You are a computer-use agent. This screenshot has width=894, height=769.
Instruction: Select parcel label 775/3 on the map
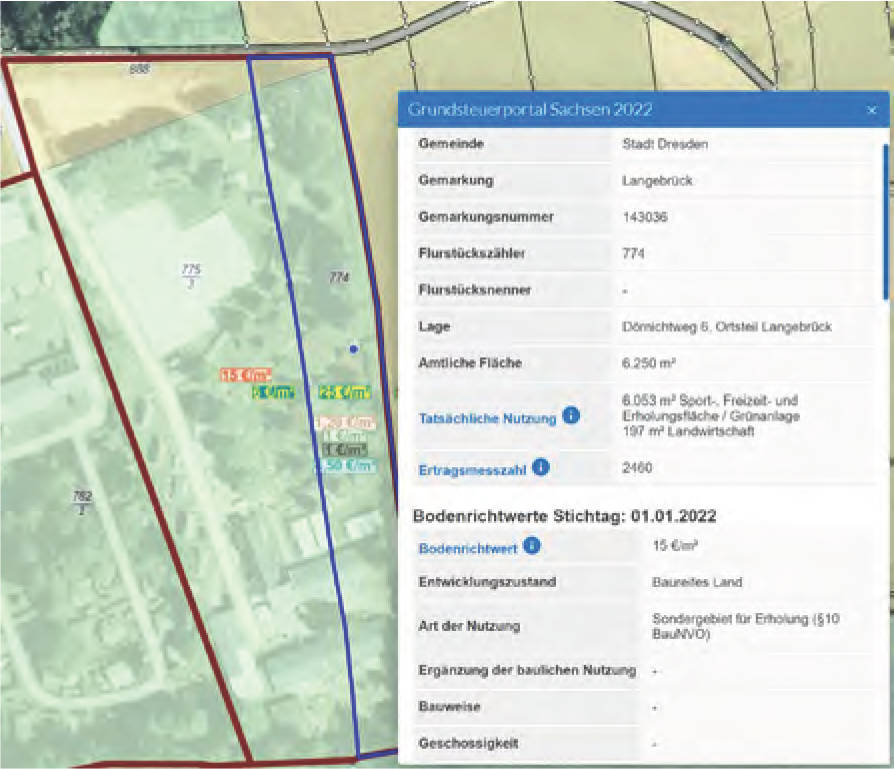click(x=192, y=273)
